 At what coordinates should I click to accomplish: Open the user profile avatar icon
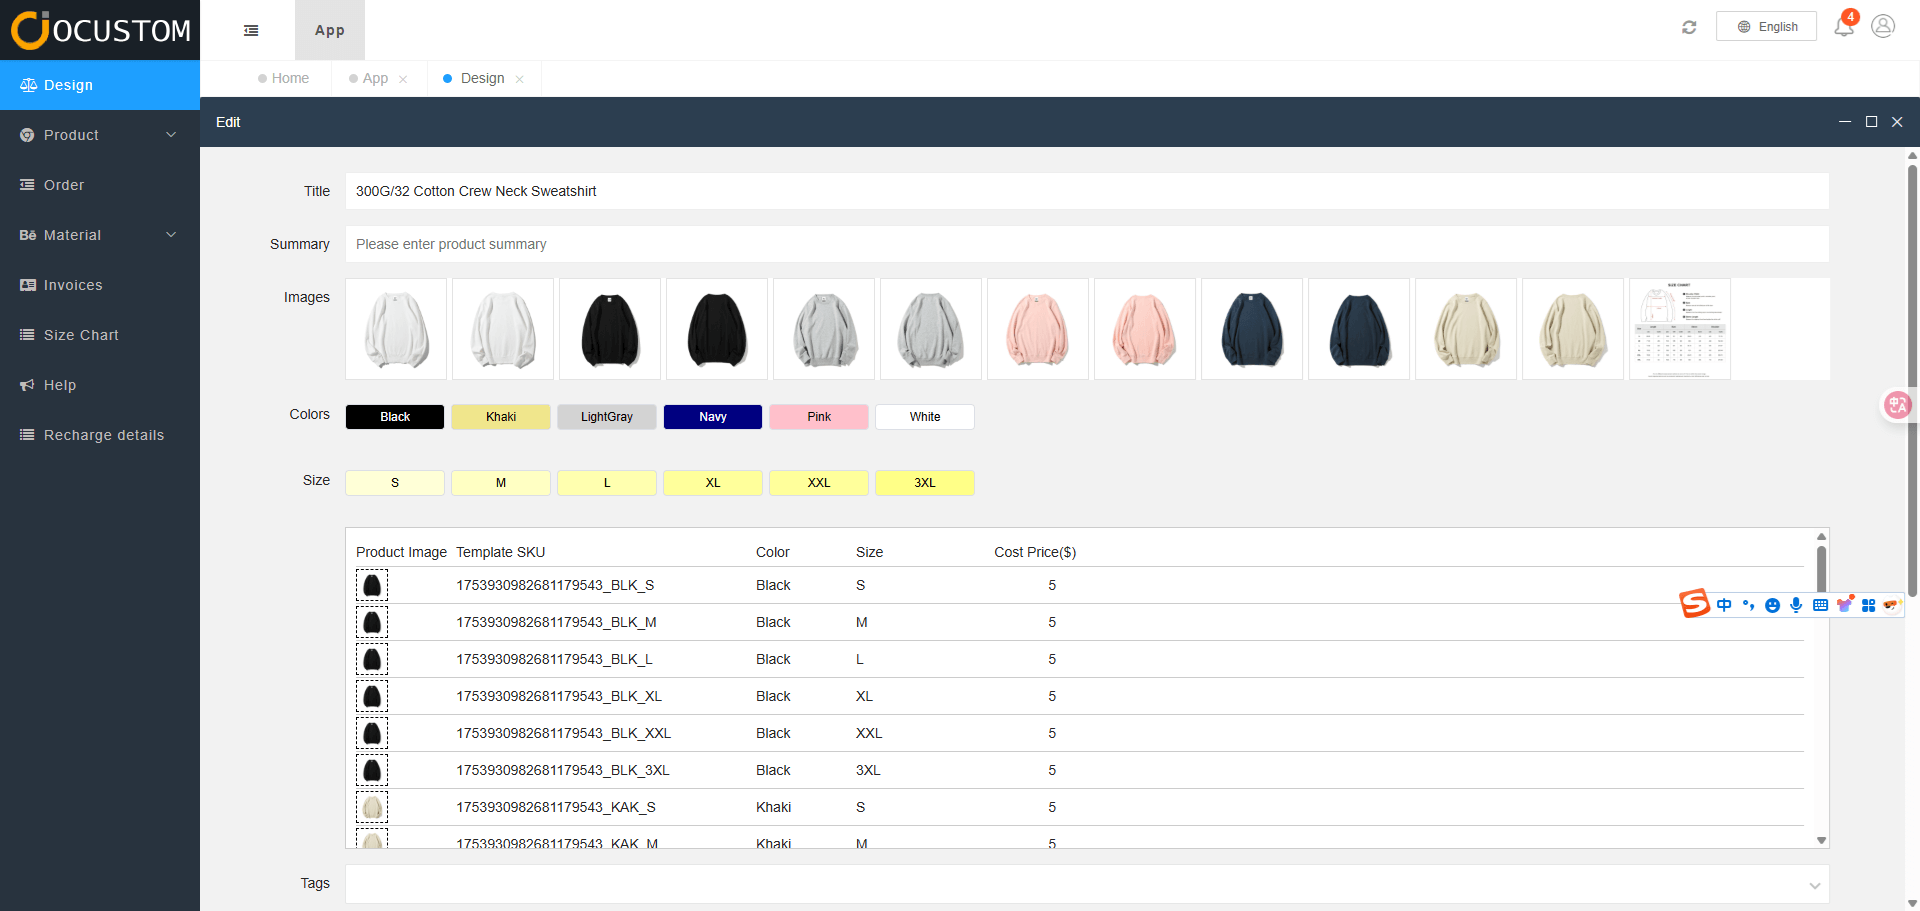(x=1883, y=27)
